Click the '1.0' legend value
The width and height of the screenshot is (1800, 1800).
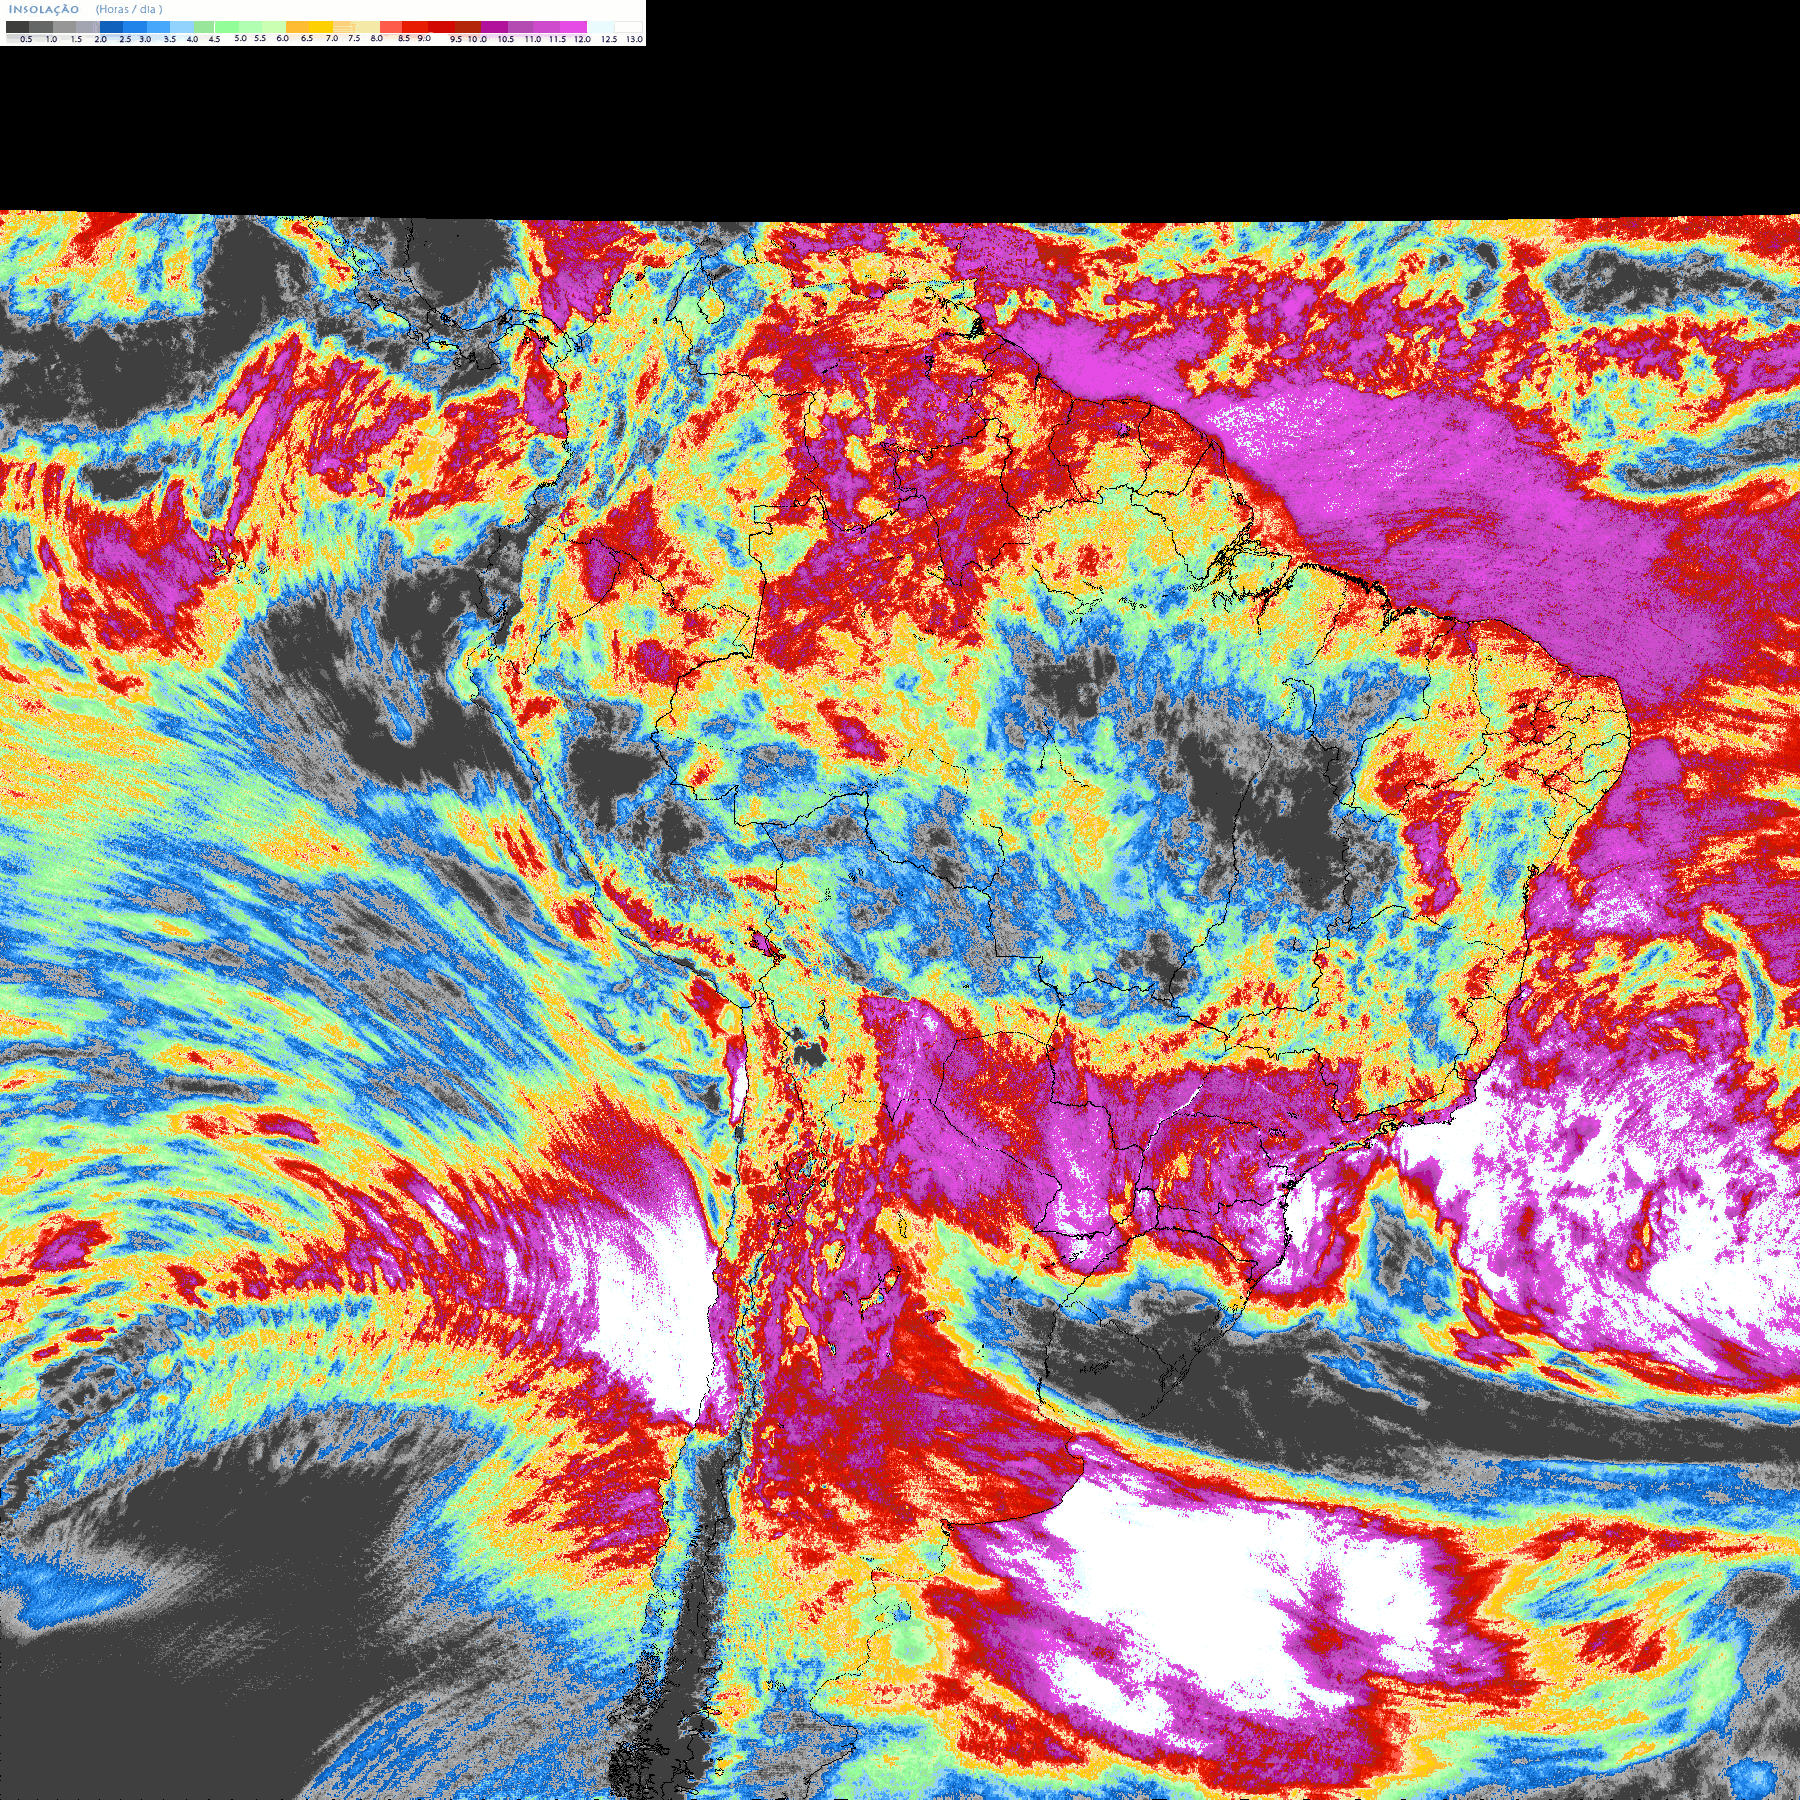pyautogui.click(x=51, y=39)
